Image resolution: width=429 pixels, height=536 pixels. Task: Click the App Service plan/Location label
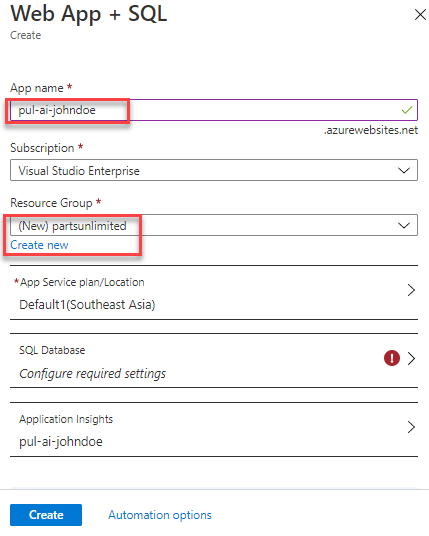82,282
